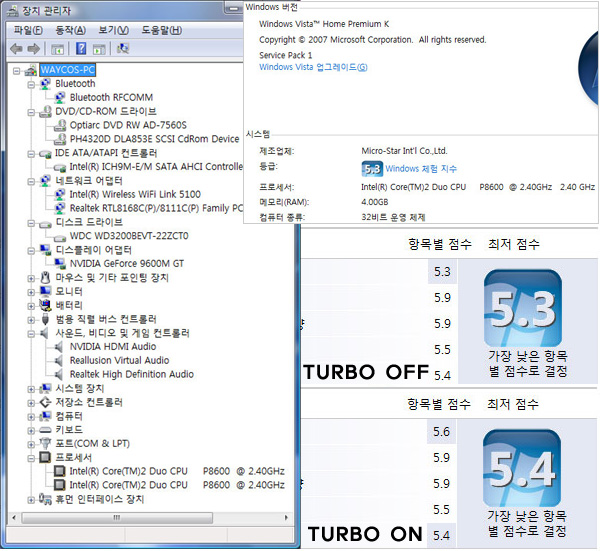Click the Realtek High Definition Audio speaker icon
This screenshot has height=551, width=600.
59,374
